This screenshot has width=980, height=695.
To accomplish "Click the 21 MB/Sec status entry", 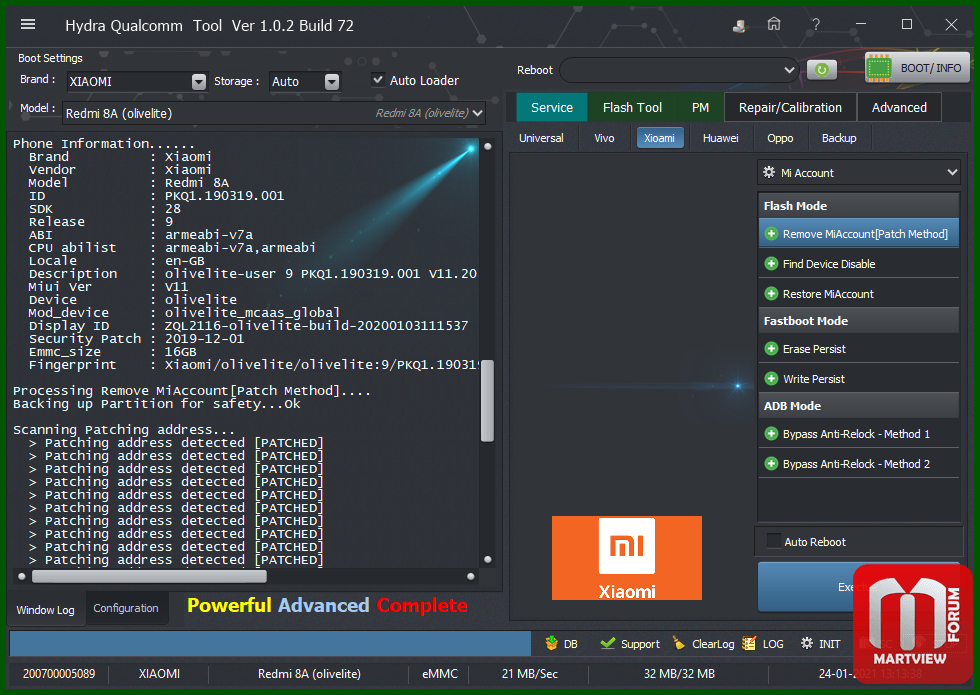I will (529, 674).
